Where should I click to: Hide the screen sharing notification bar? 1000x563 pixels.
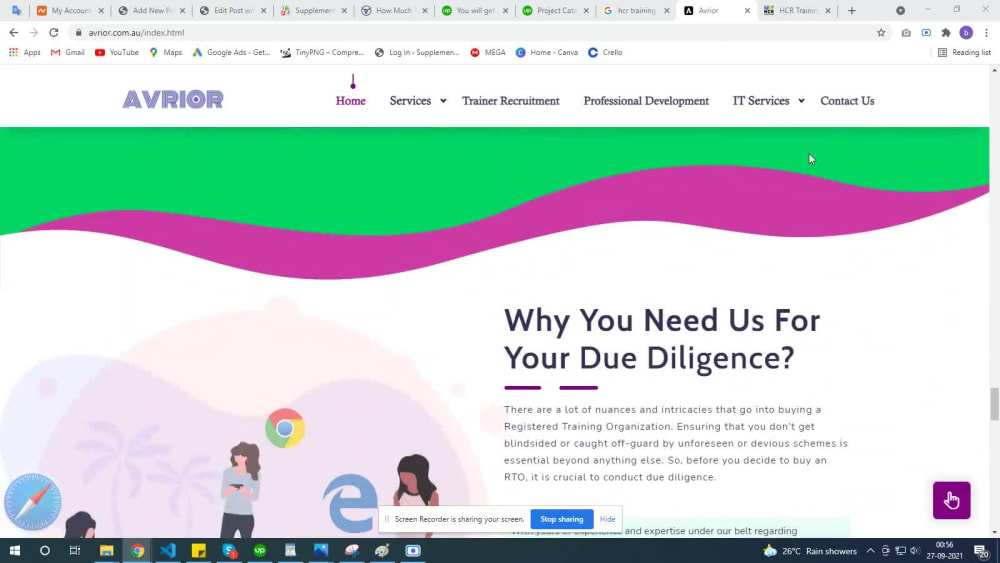point(607,519)
